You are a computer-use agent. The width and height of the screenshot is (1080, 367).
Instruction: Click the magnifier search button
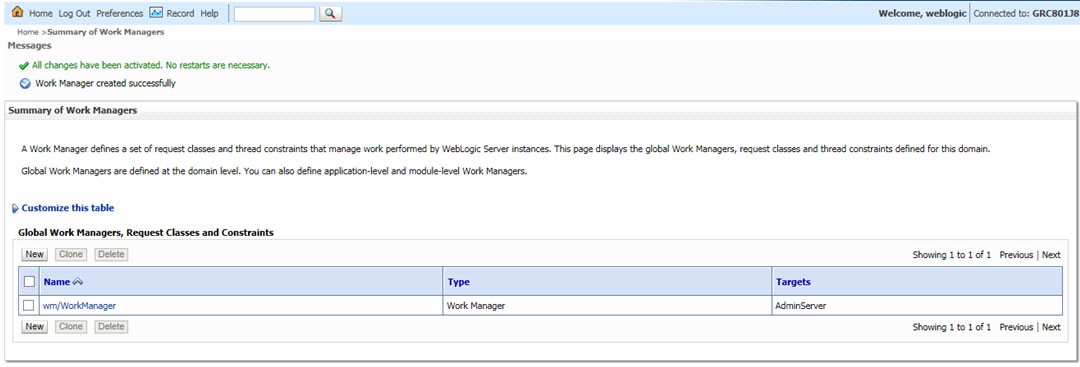(331, 13)
